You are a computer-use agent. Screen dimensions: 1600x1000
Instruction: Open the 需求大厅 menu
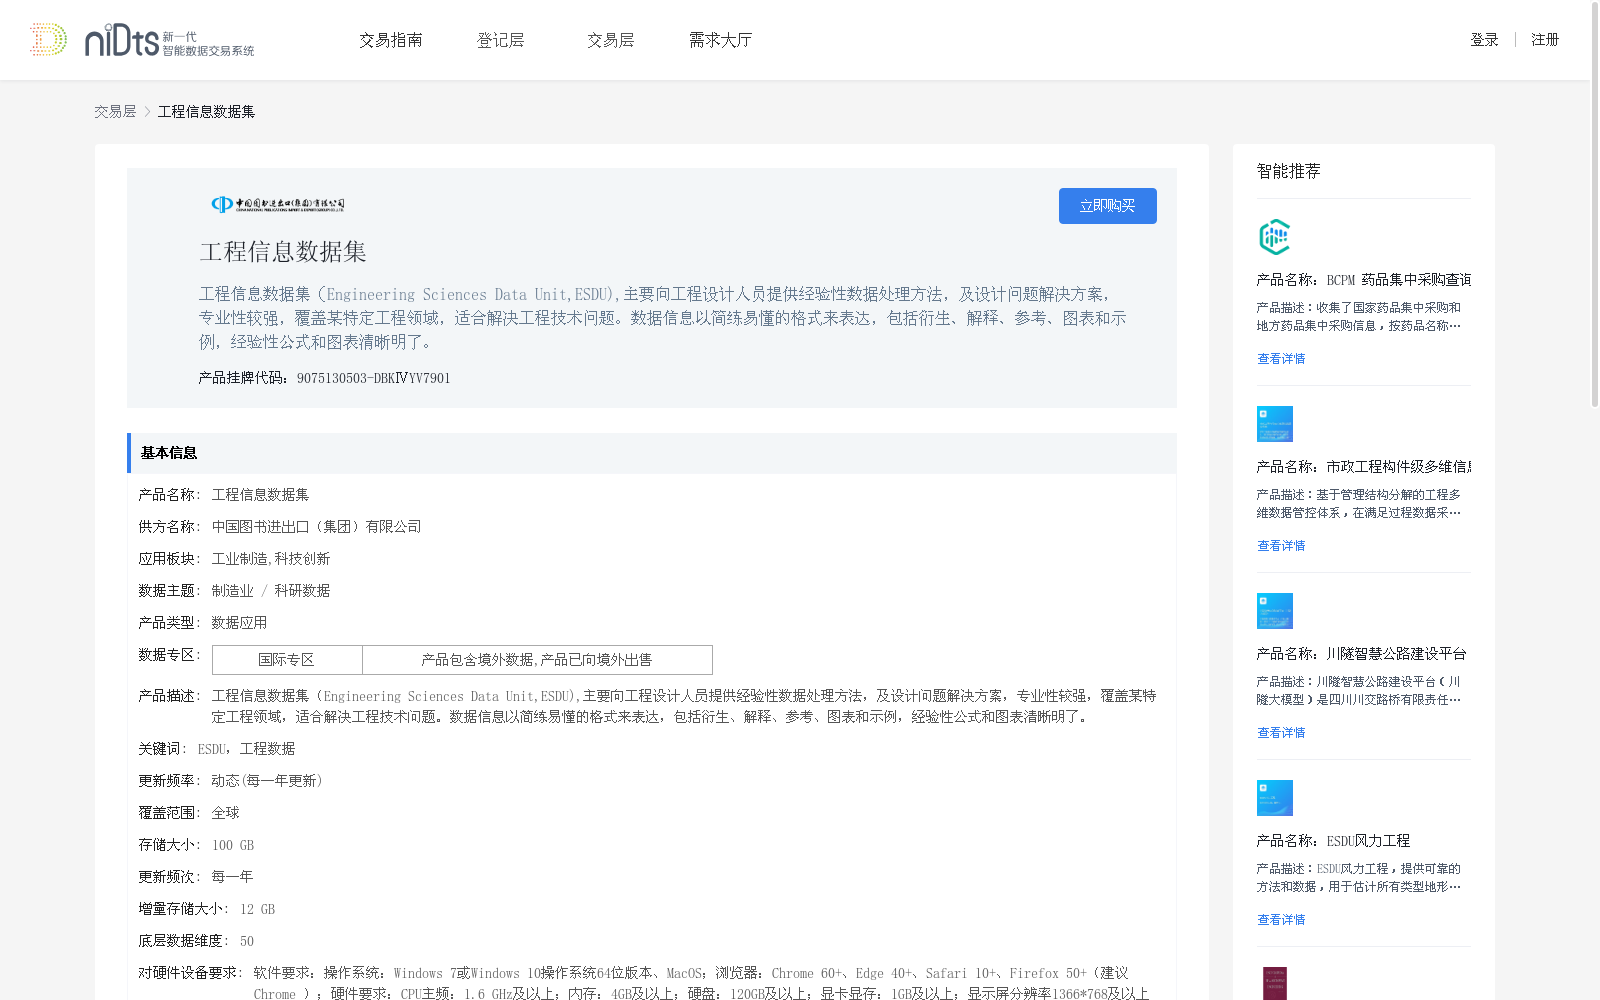click(721, 40)
